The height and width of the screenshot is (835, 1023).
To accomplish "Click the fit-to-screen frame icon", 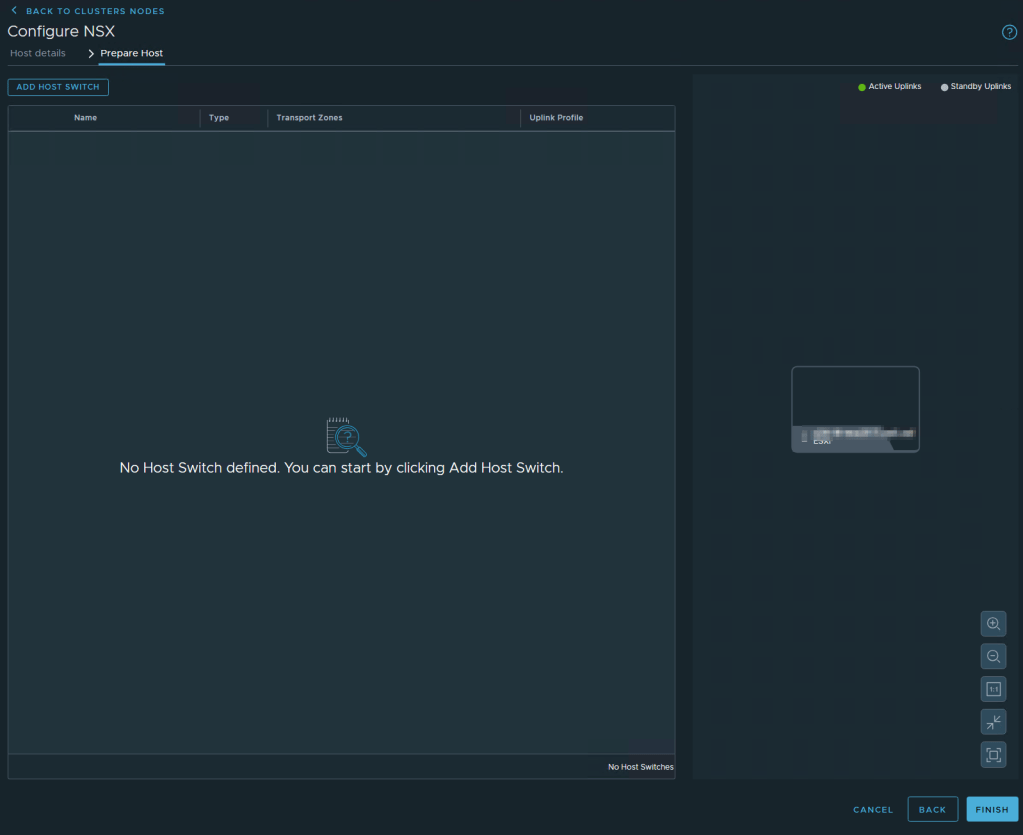I will 993,755.
